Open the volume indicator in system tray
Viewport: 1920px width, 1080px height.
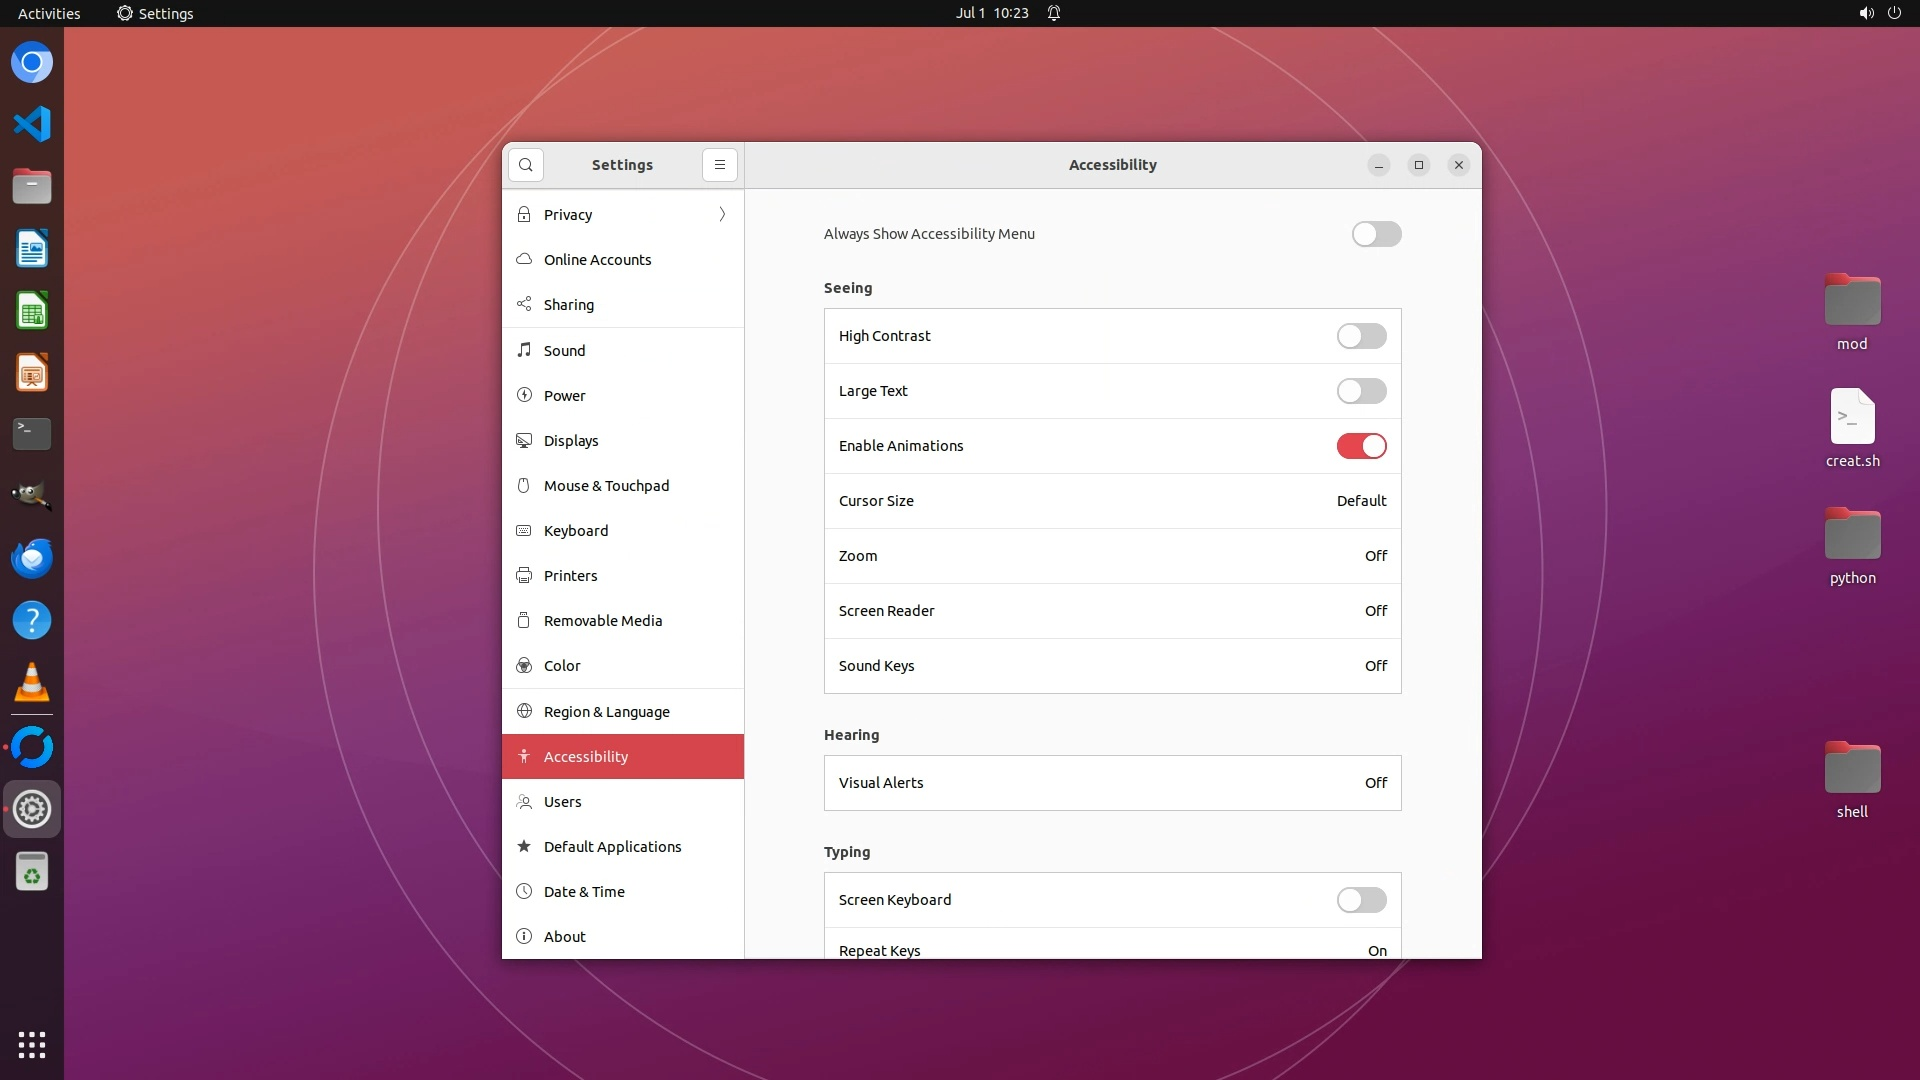pyautogui.click(x=1866, y=13)
